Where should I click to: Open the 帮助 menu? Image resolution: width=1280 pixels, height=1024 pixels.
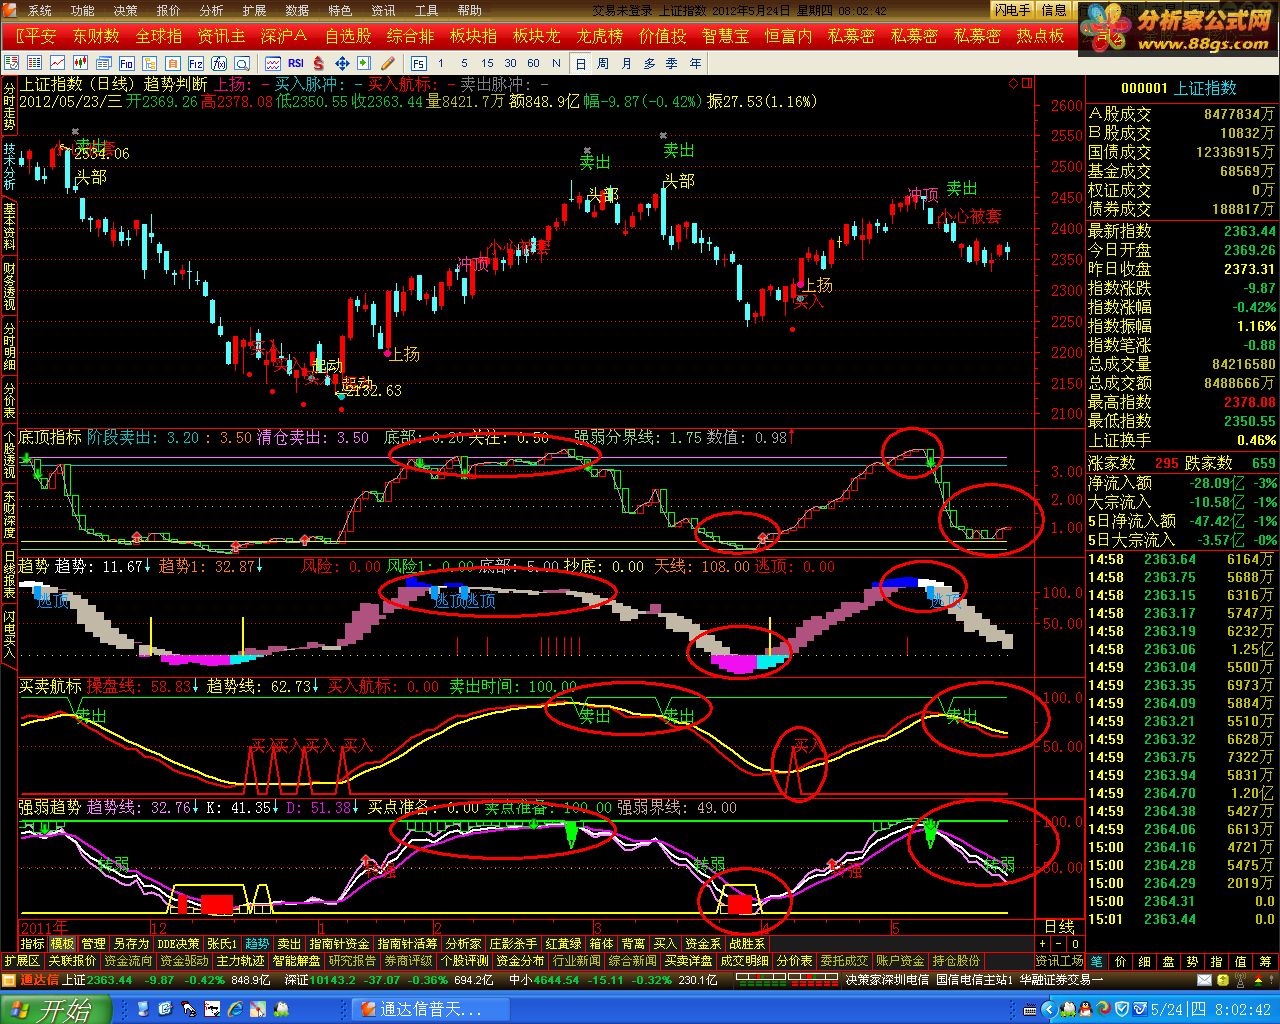469,10
